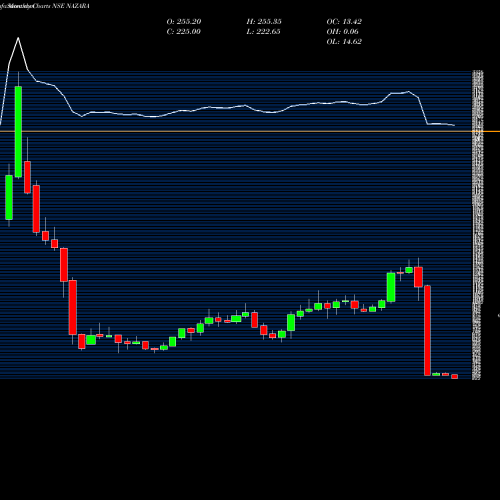Click the price axis scale on right edge

click(478, 225)
